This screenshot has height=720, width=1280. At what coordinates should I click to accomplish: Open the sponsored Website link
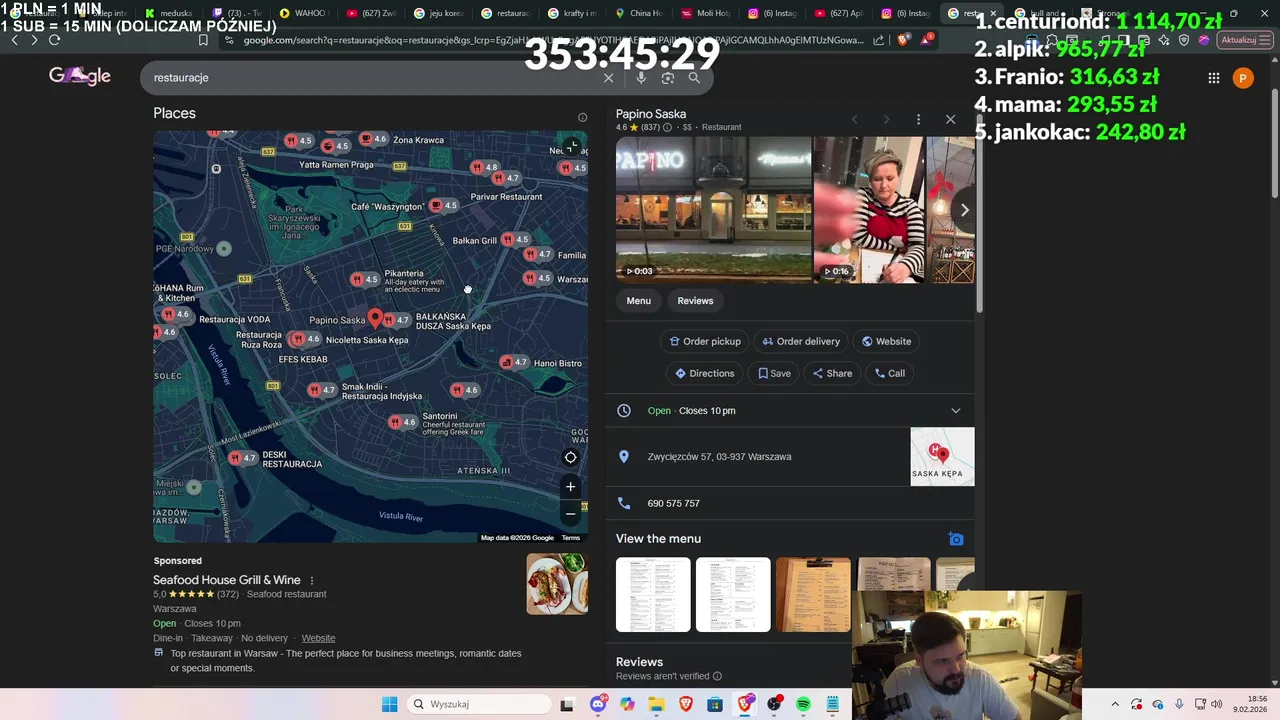318,638
